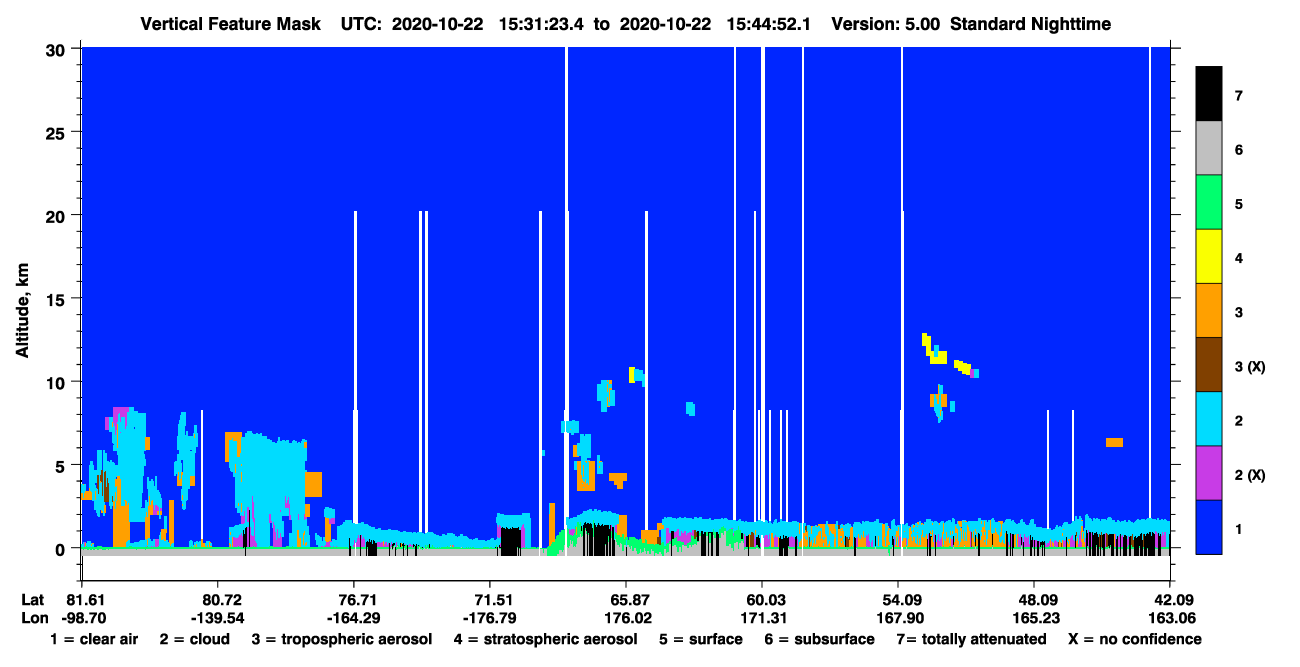1300x667 pixels.
Task: Click legend text '4 = stratospheric aerosol'
Action: [545, 639]
